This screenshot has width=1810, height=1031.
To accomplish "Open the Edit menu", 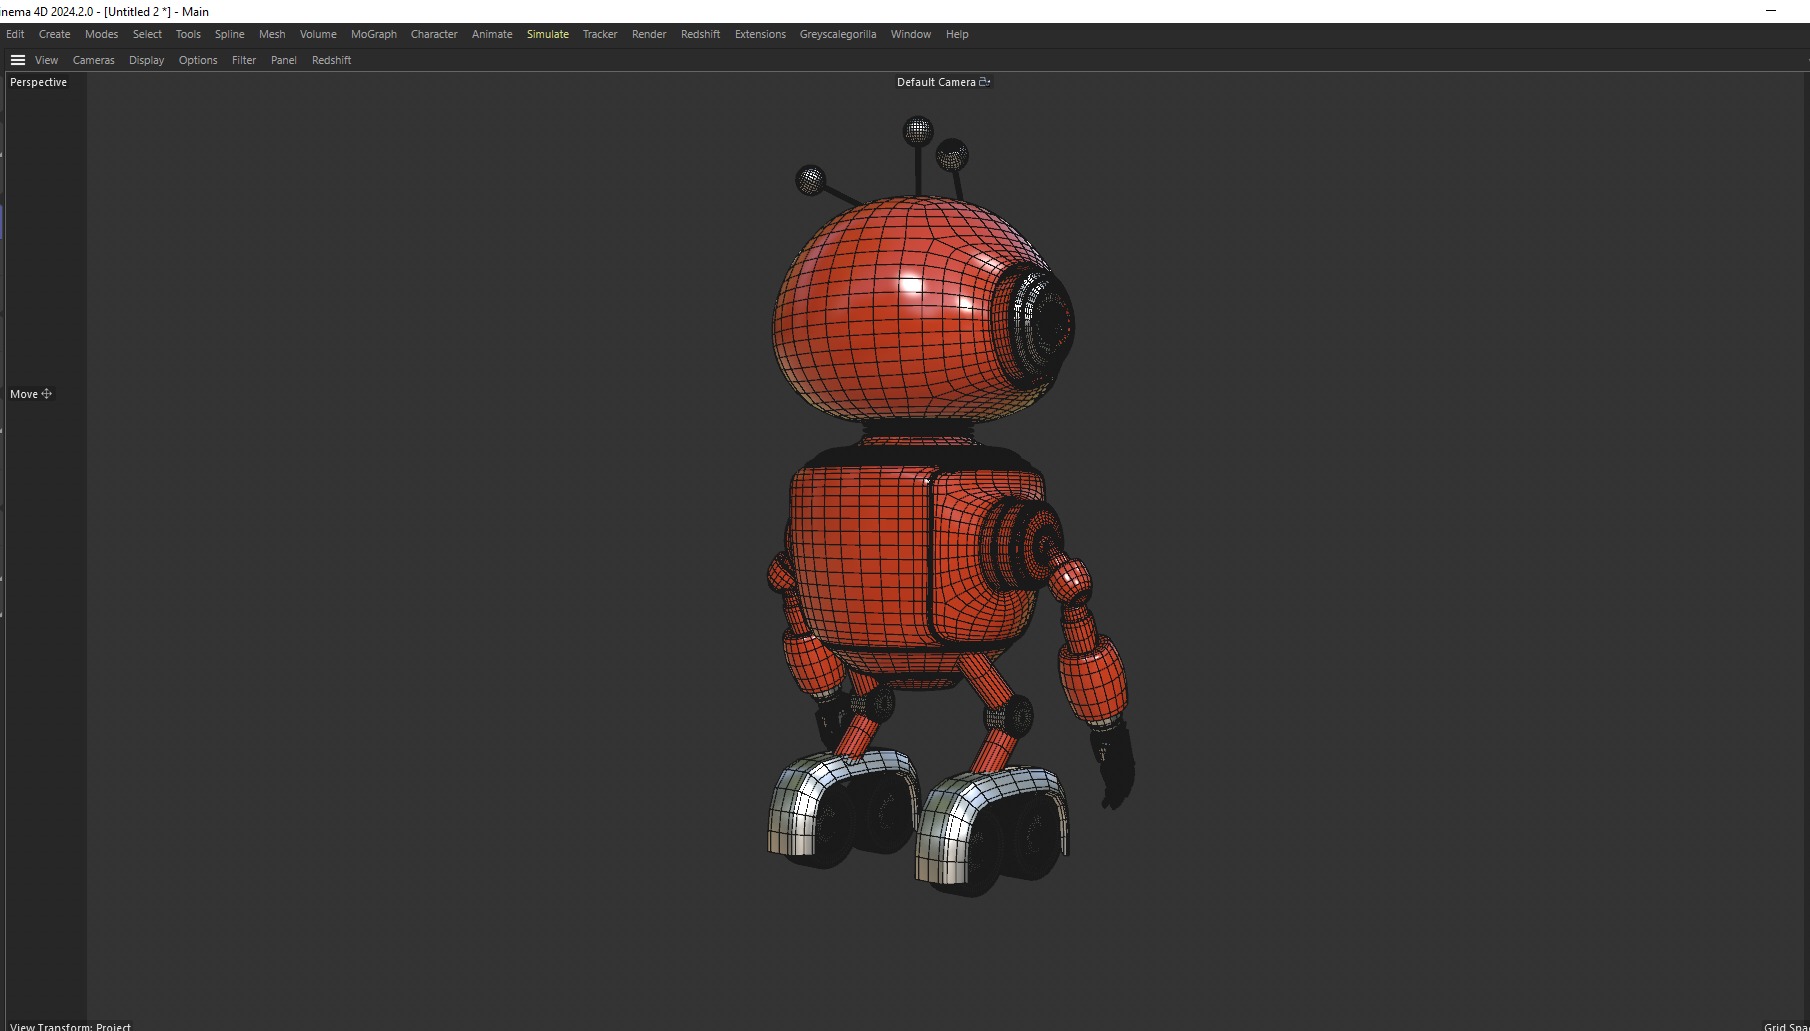I will click(15, 34).
